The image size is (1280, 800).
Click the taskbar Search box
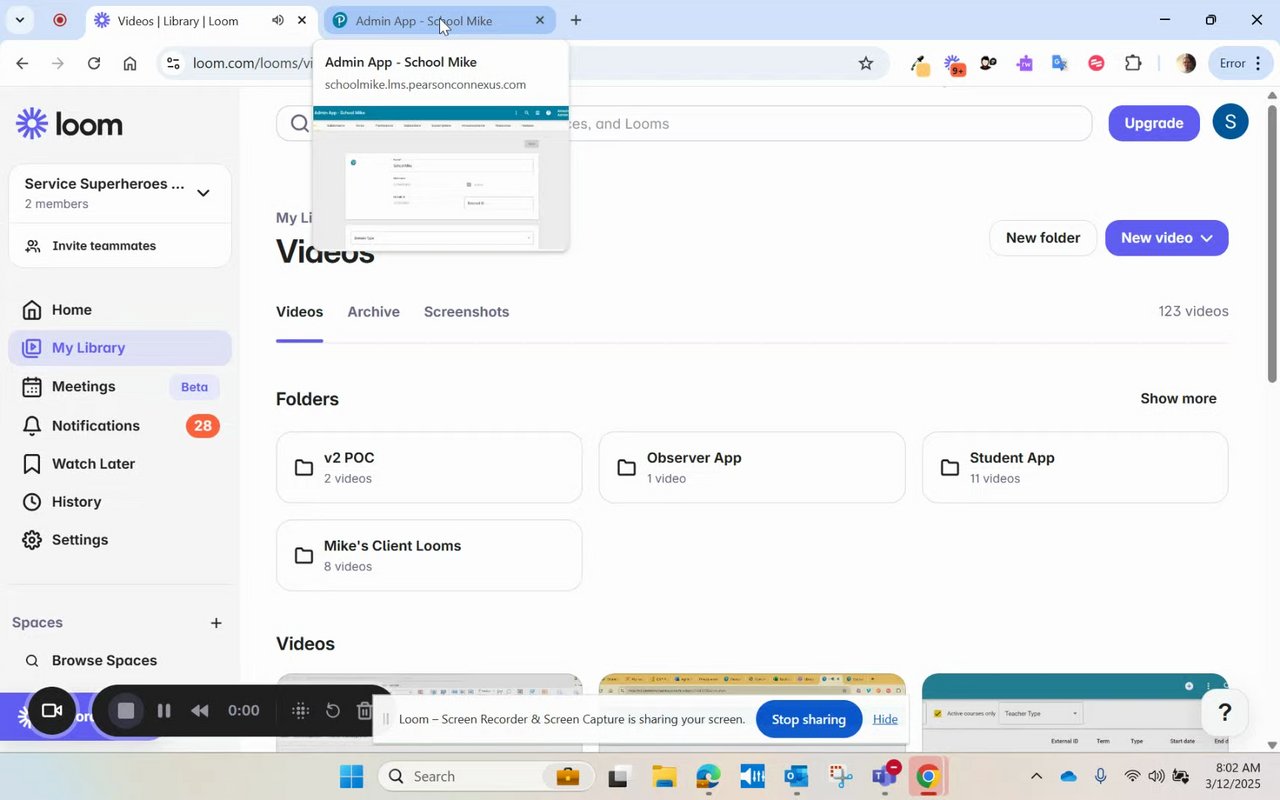coord(484,776)
